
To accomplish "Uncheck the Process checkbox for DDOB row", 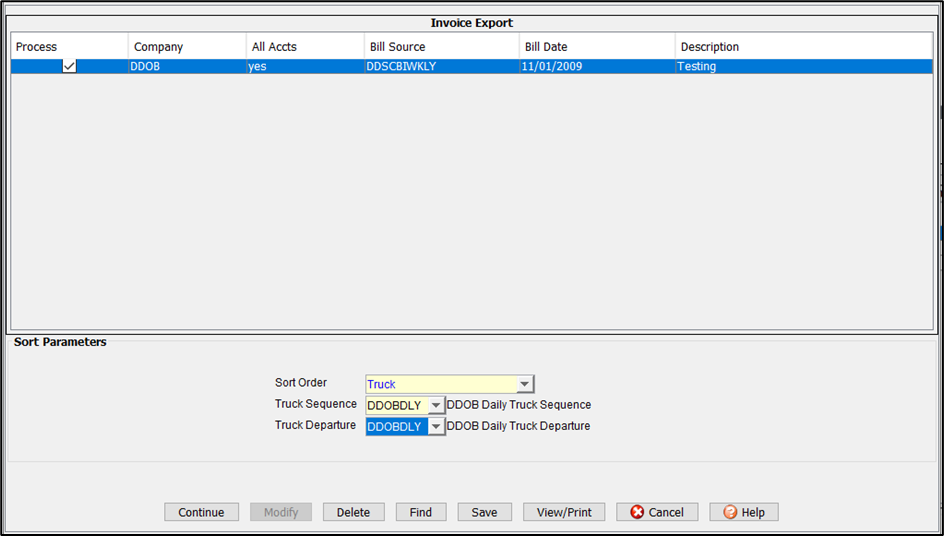I will pyautogui.click(x=69, y=67).
